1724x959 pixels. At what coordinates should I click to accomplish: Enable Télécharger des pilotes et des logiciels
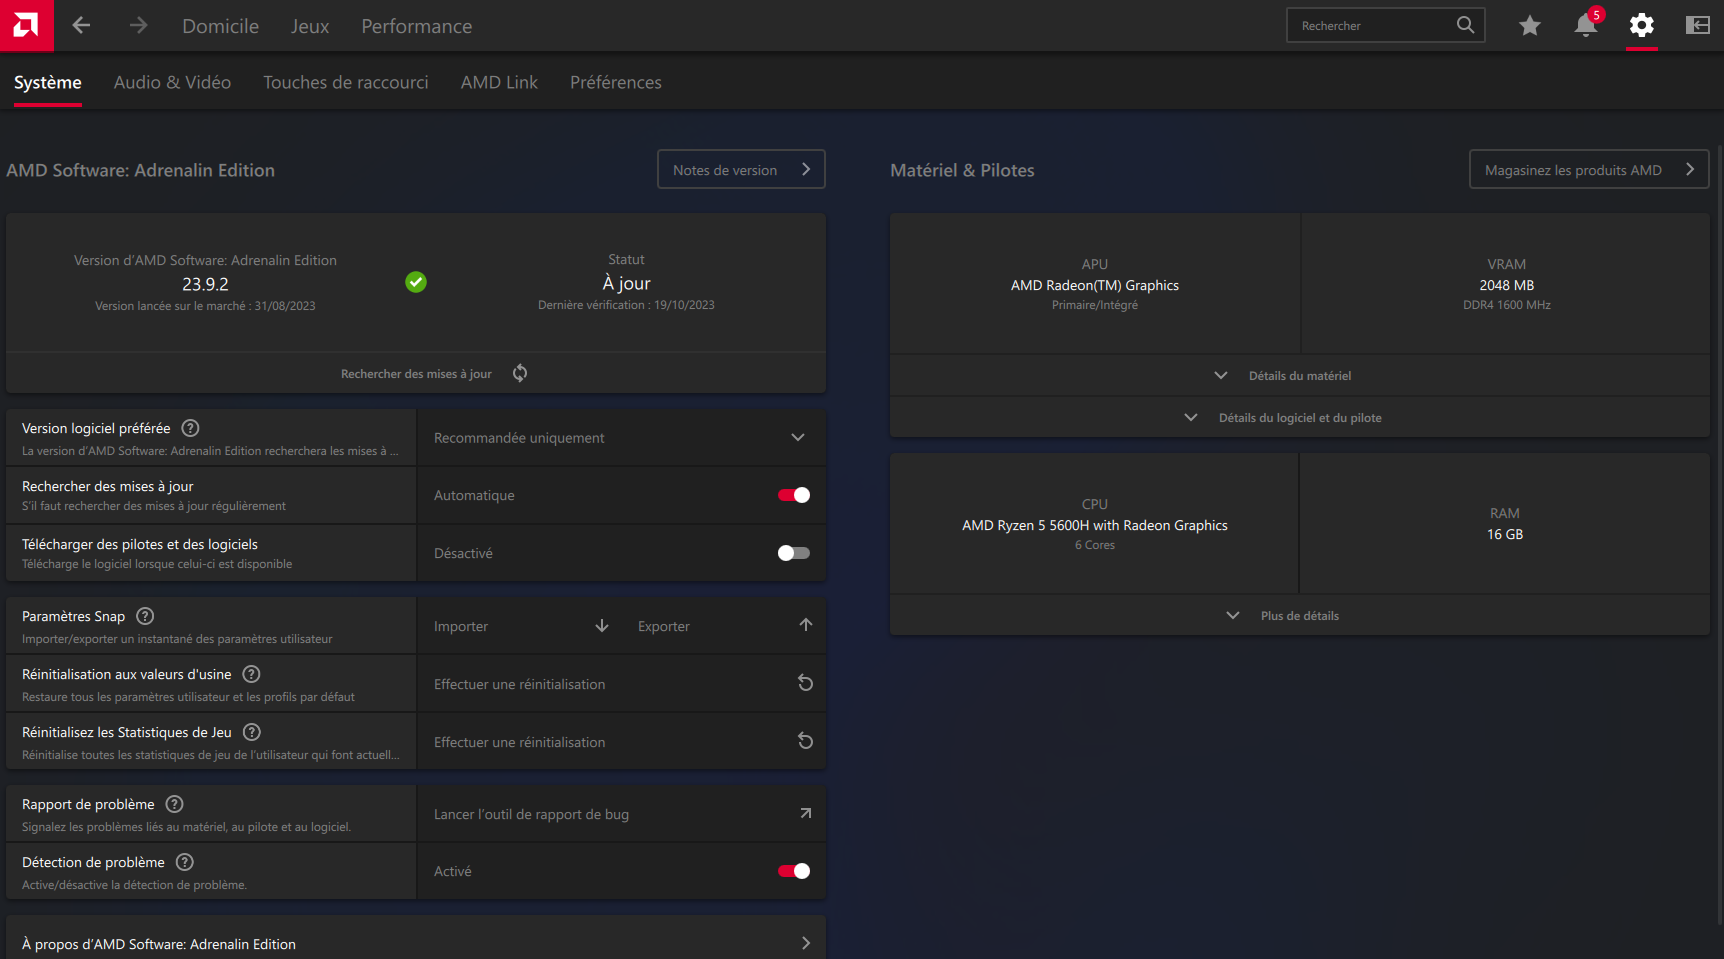(794, 553)
